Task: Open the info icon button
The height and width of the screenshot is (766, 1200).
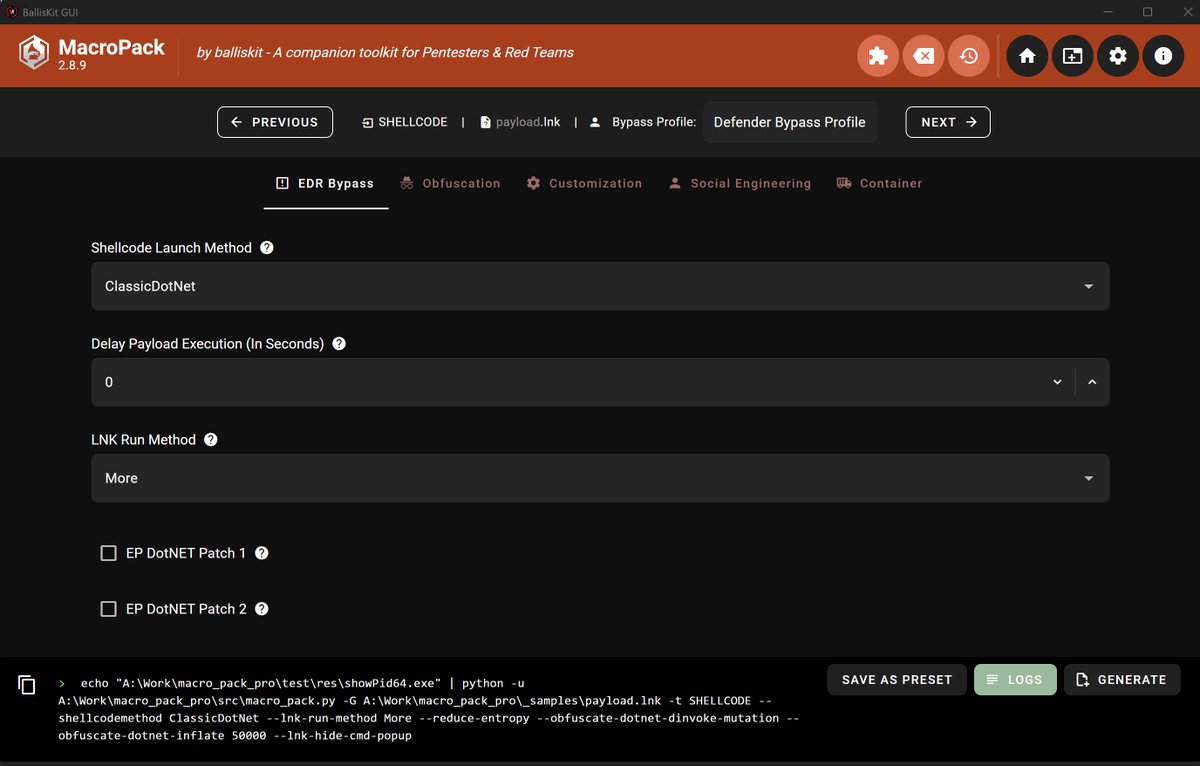Action: point(1163,56)
